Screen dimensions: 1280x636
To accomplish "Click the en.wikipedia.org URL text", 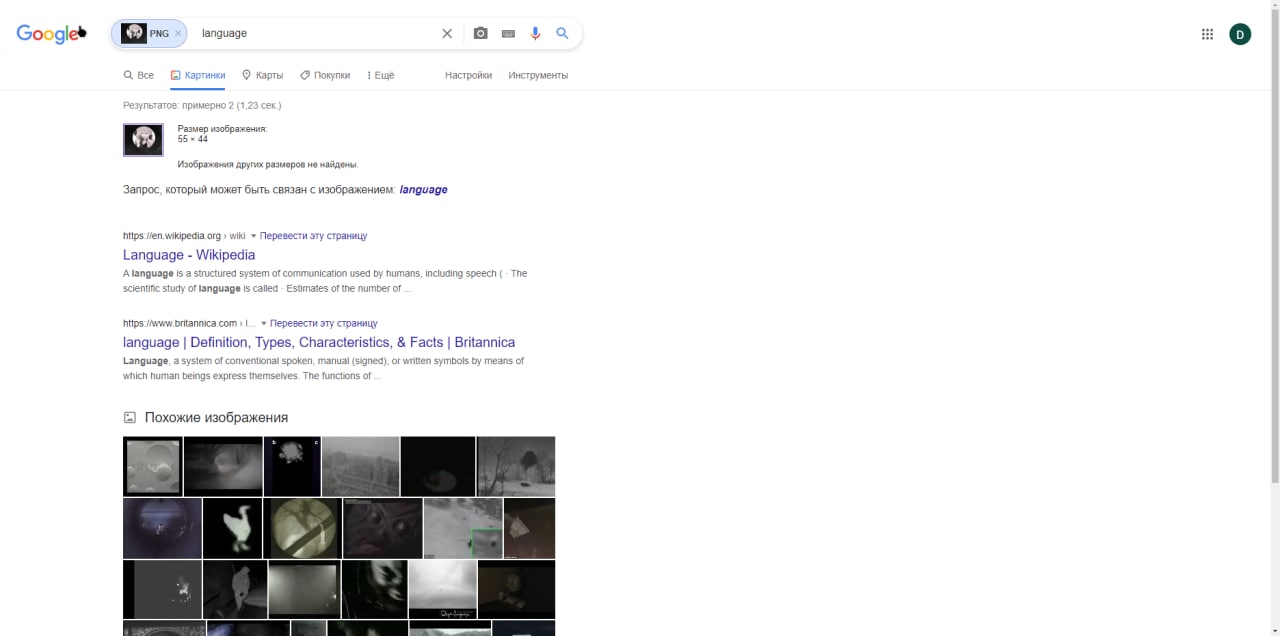I will (172, 236).
